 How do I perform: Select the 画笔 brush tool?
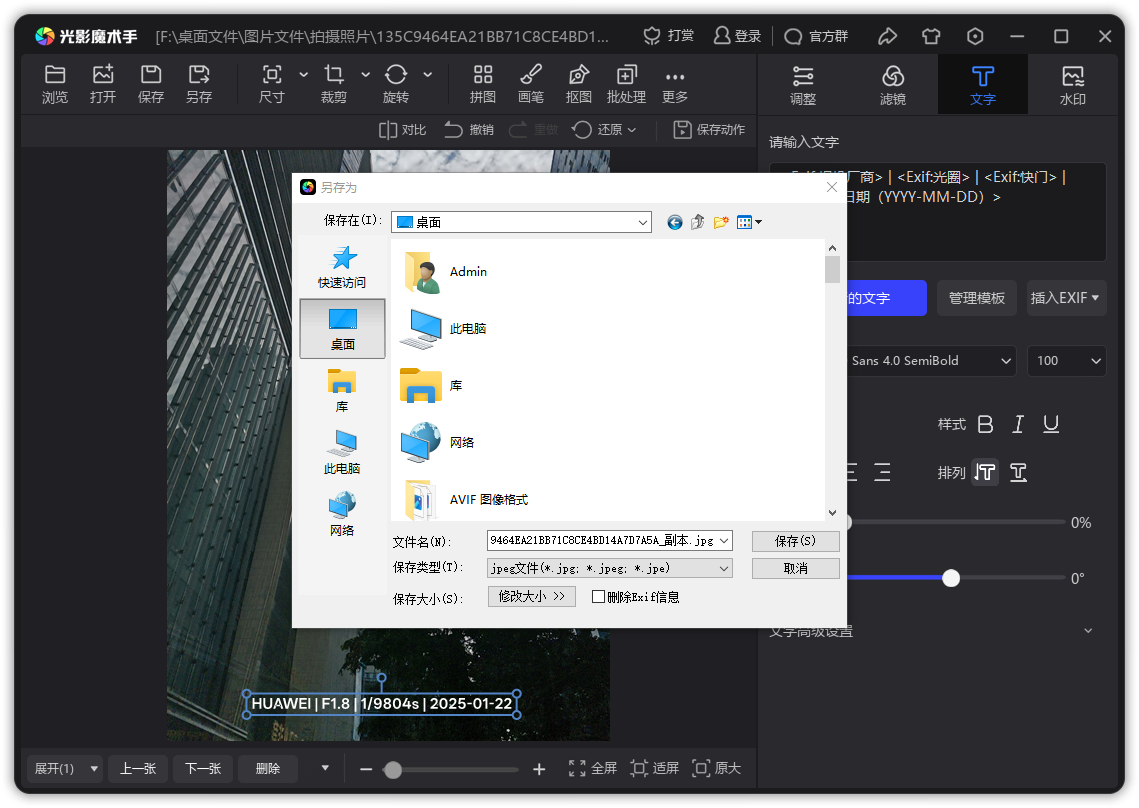pyautogui.click(x=531, y=75)
